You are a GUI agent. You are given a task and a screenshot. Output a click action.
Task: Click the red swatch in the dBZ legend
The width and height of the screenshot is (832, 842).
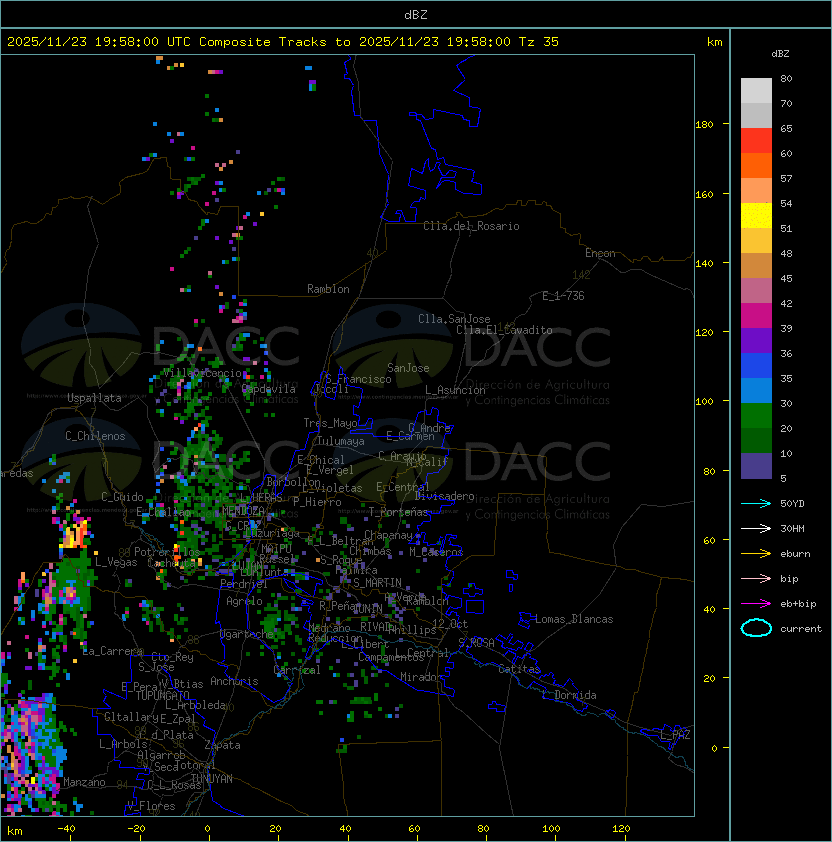click(756, 141)
